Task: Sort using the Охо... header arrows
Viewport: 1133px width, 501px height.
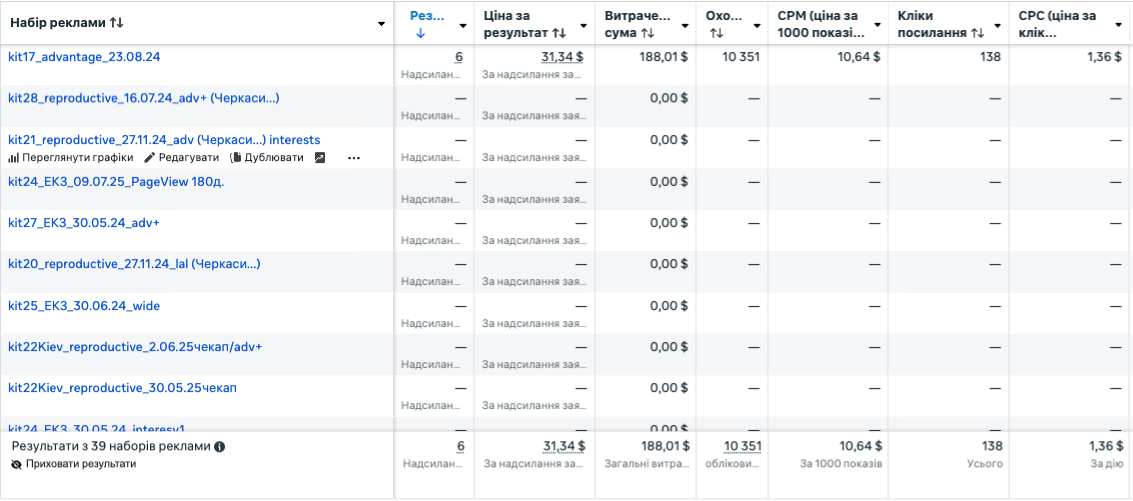Action: pos(717,33)
